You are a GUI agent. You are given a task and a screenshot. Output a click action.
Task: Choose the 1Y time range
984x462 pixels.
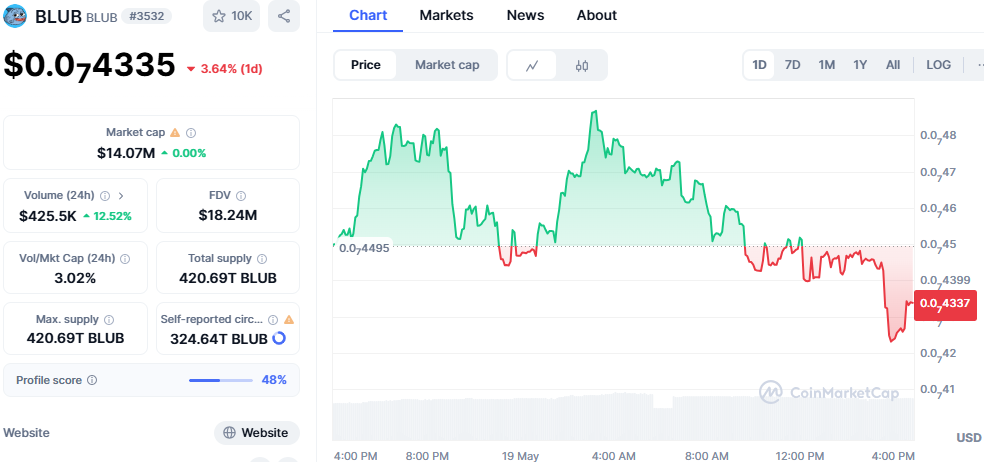pos(860,65)
